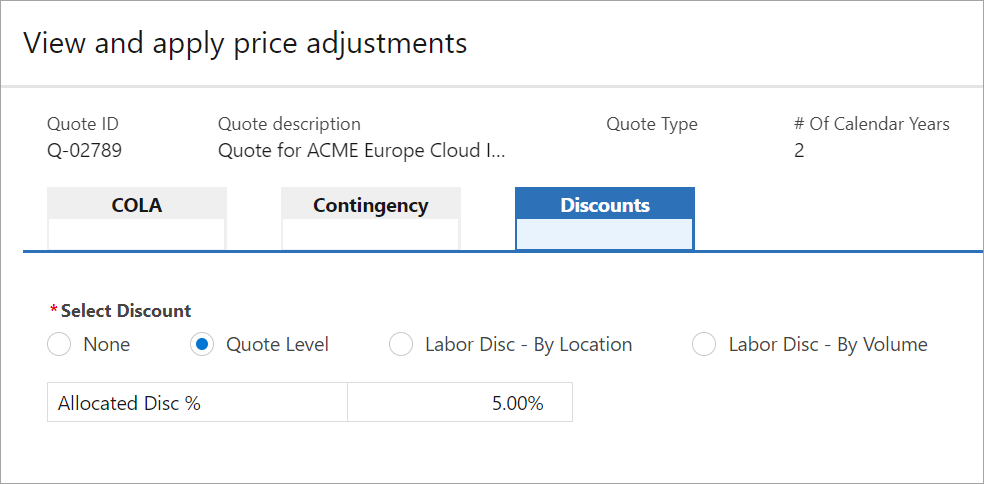984x484 pixels.
Task: Click the Quote description label
Action: [289, 124]
